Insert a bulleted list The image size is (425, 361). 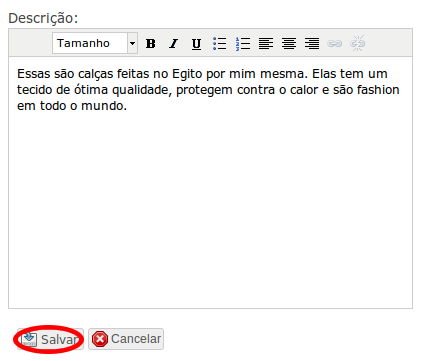[x=219, y=43]
